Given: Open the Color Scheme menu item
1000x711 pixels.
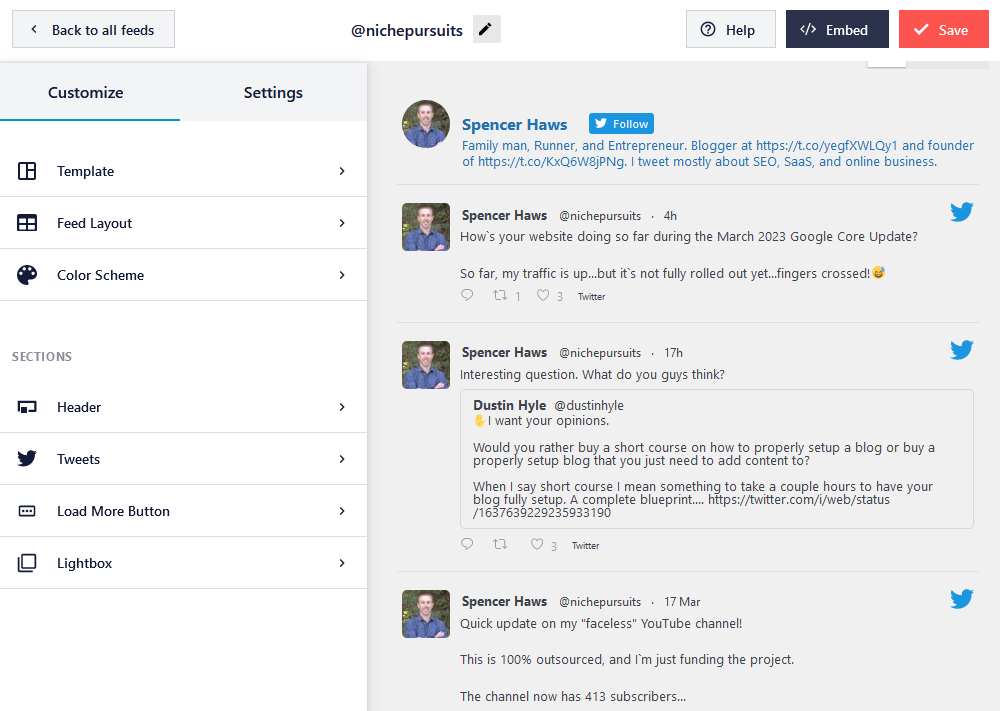Looking at the screenshot, I should 184,275.
